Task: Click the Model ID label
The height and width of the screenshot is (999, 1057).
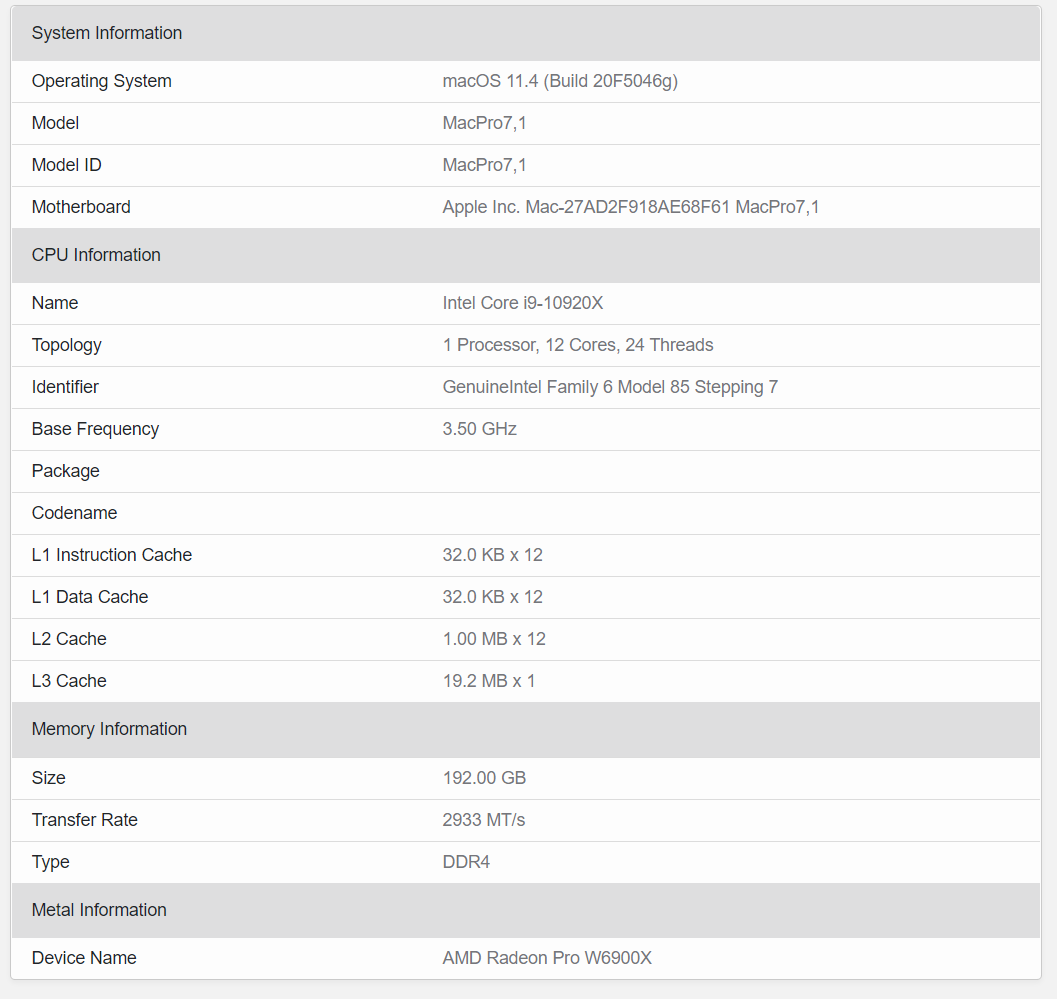Action: [66, 164]
